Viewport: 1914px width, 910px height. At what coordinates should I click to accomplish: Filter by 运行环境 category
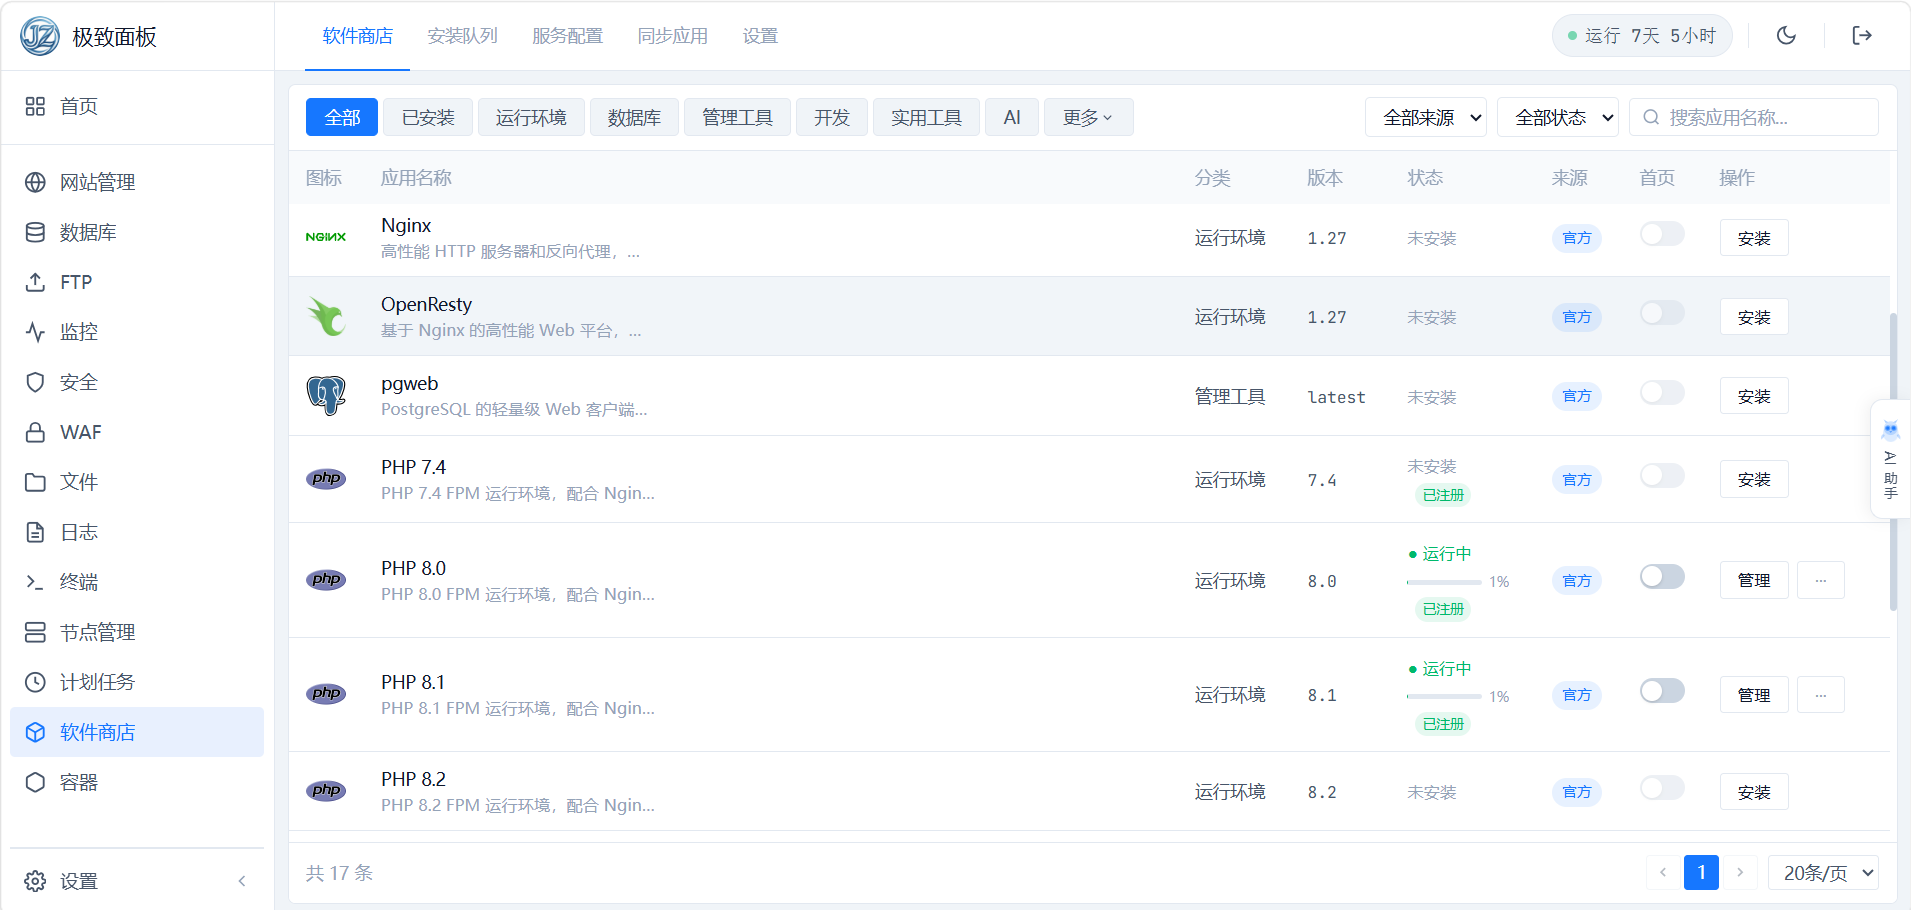[x=531, y=118]
